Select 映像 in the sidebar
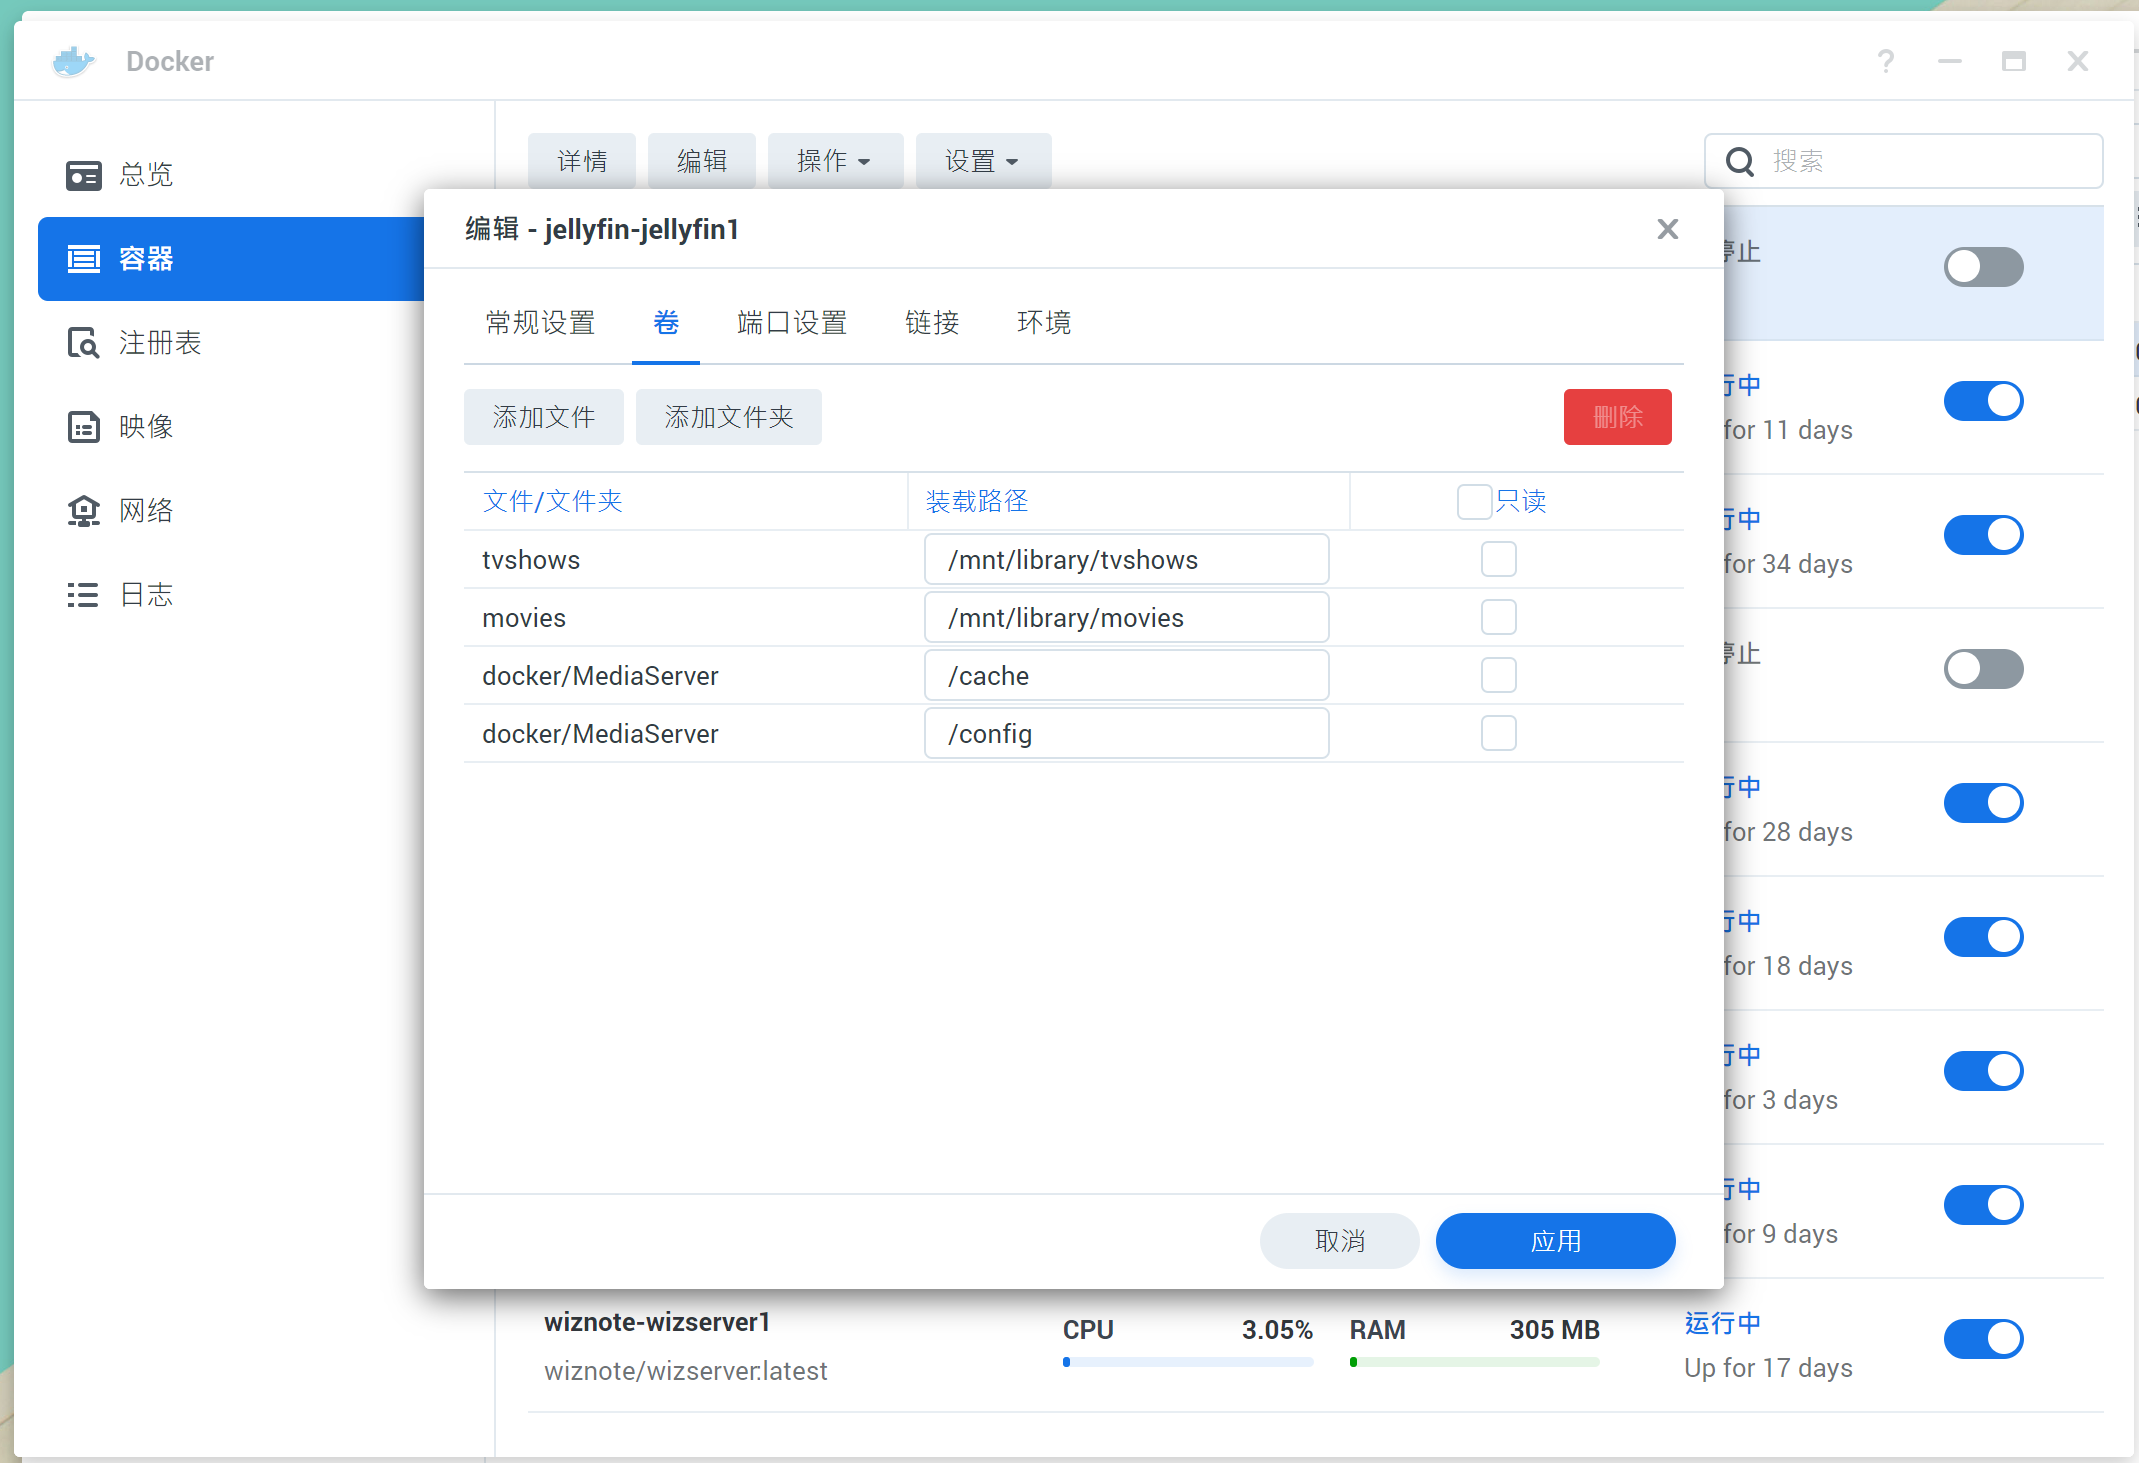 pyautogui.click(x=146, y=427)
